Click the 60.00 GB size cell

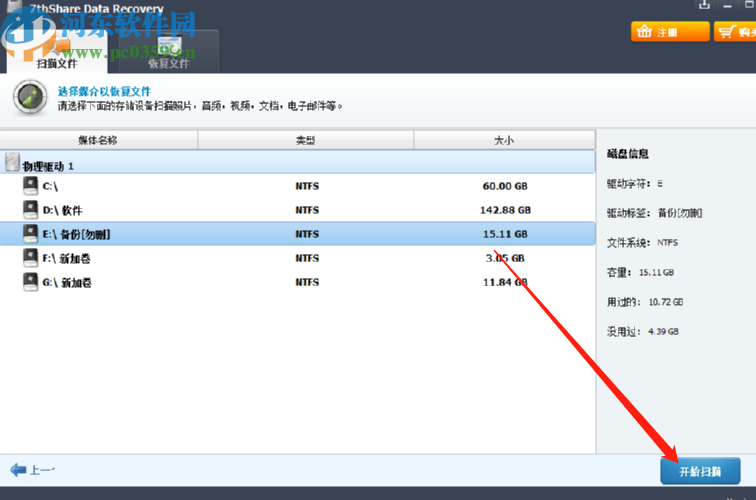pyautogui.click(x=505, y=186)
